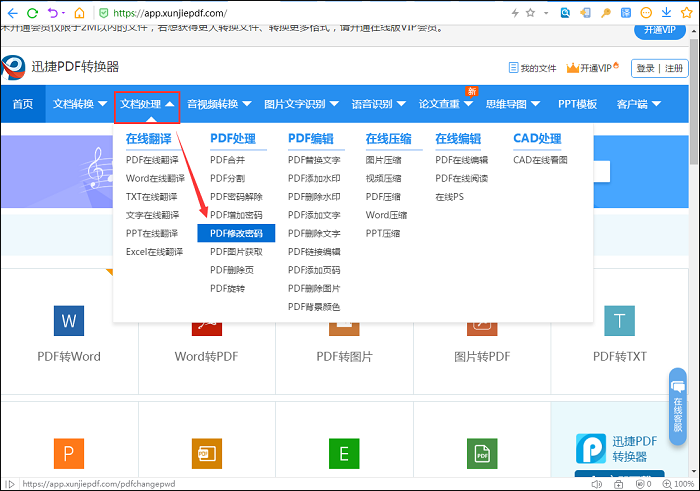This screenshot has height=491, width=700.
Task: Select PDF图片获取 menu item
Action: pos(236,252)
